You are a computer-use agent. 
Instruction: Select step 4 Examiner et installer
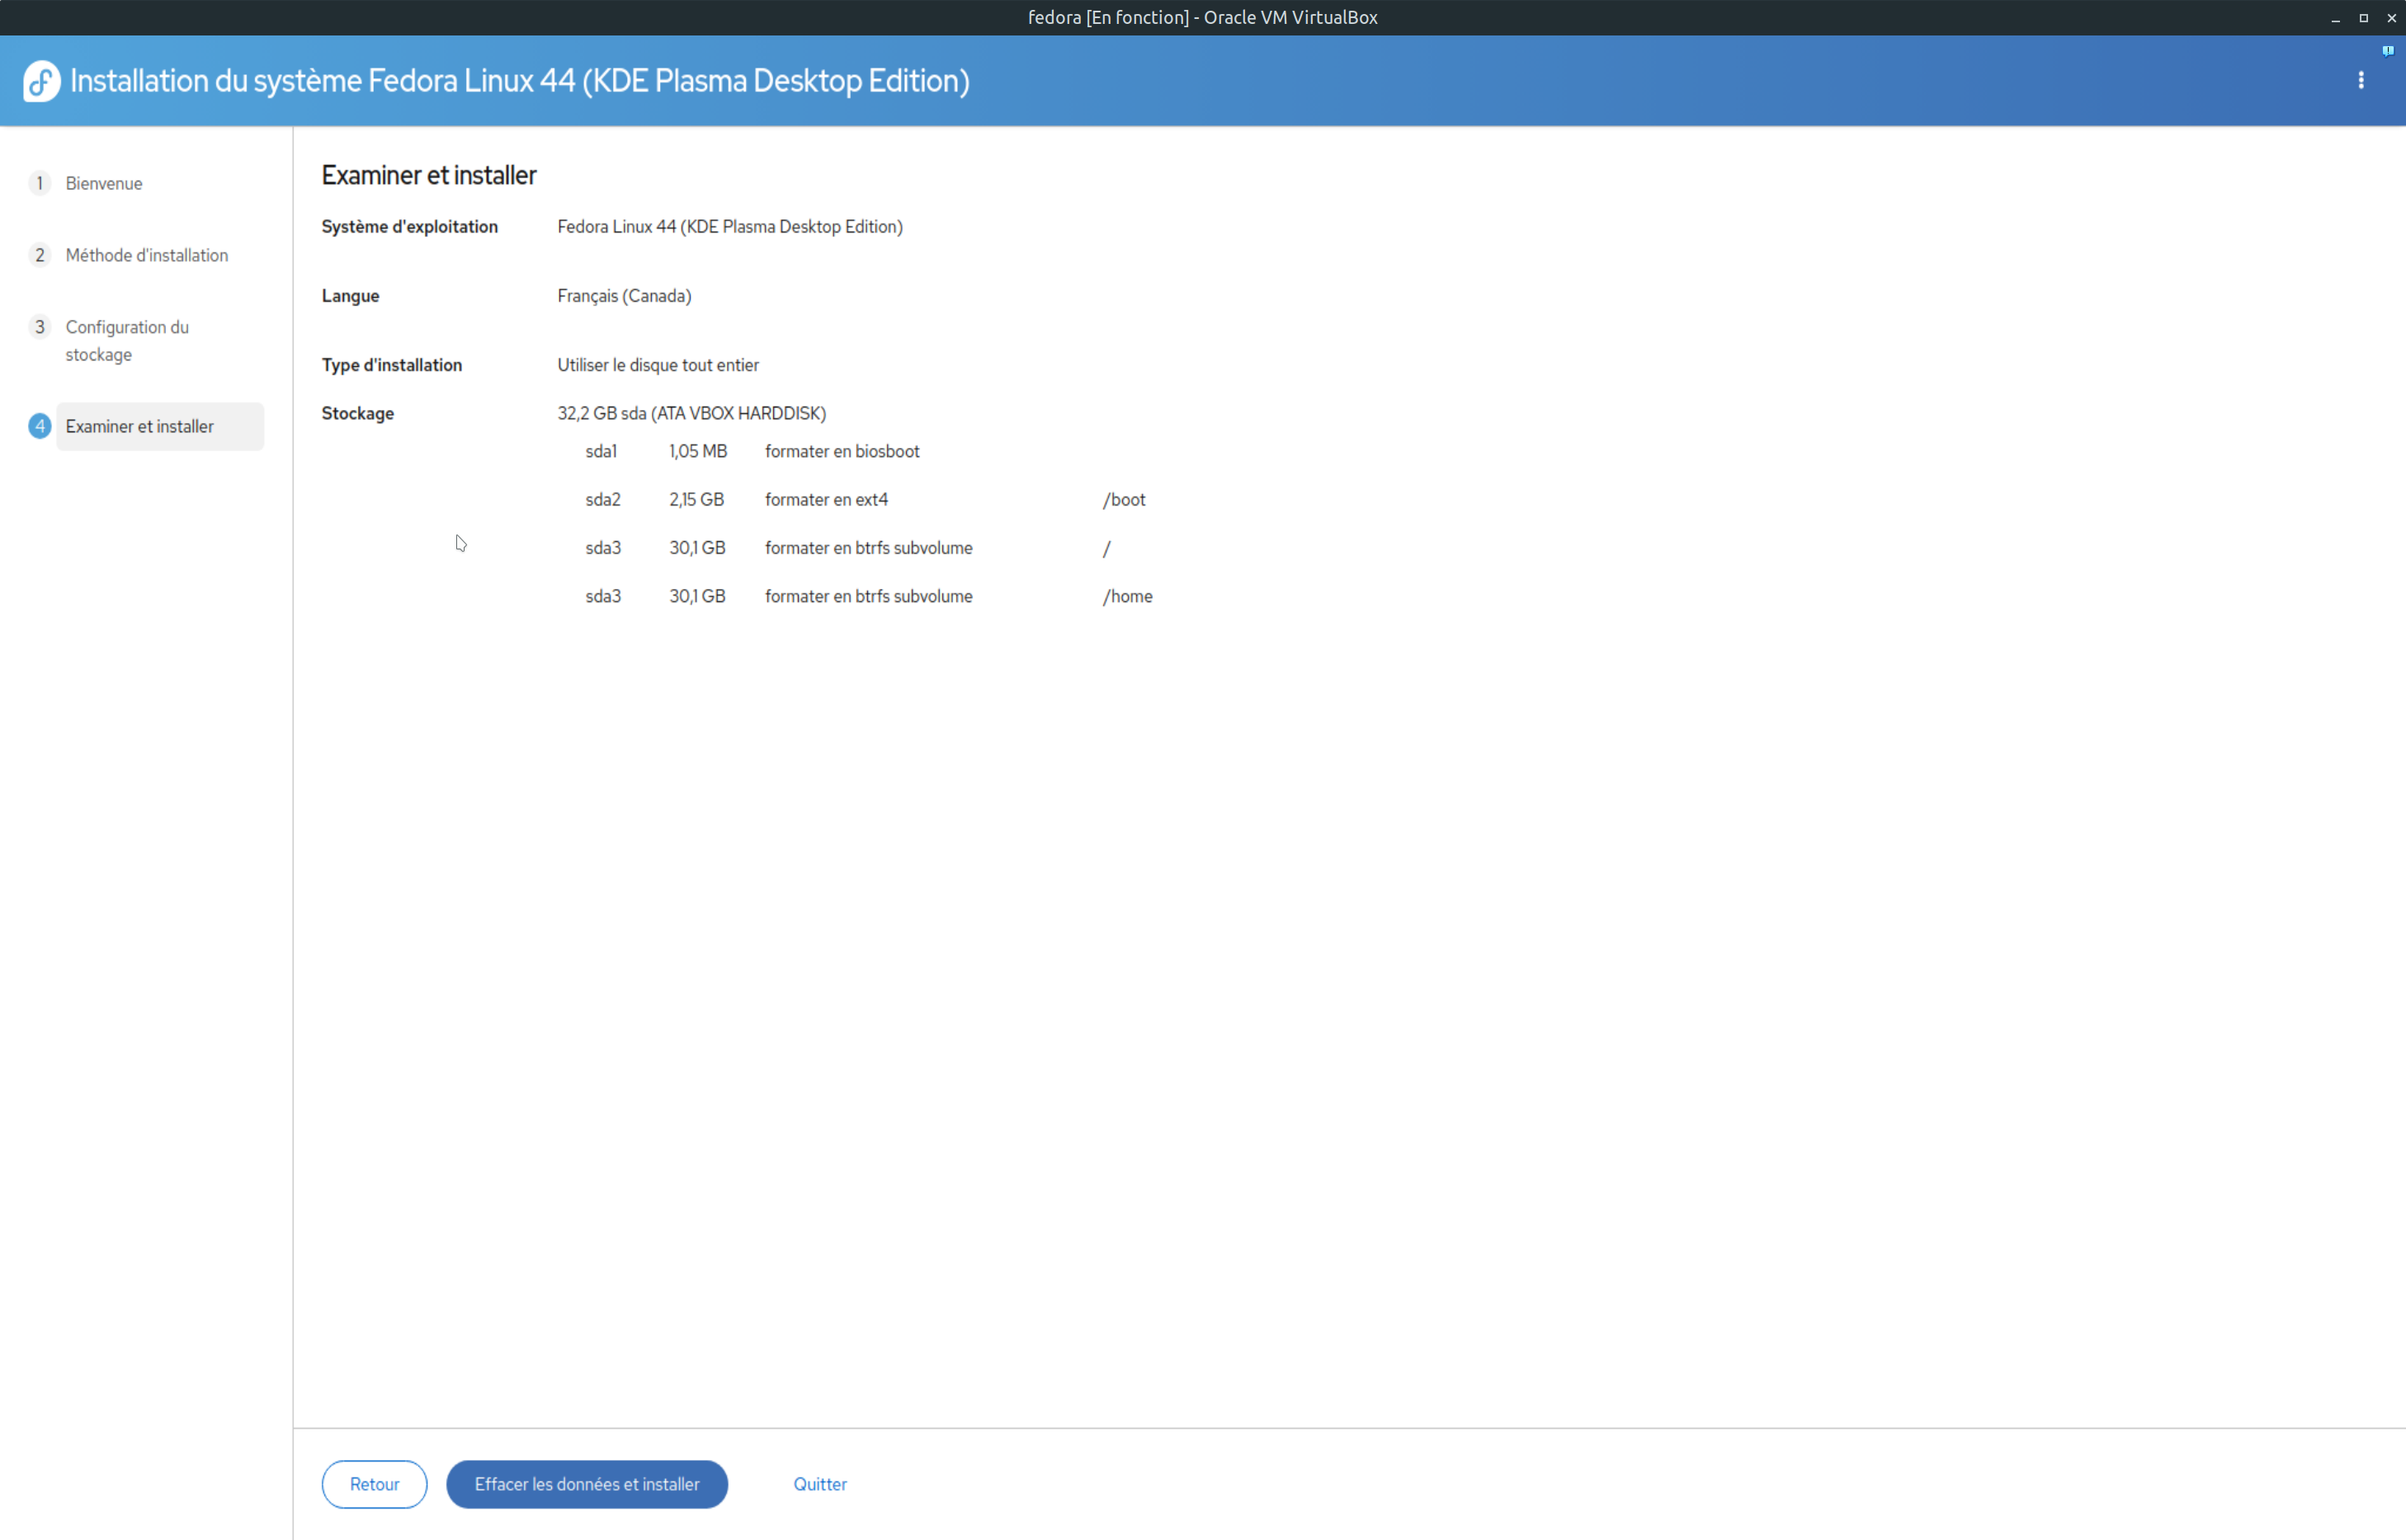tap(159, 427)
